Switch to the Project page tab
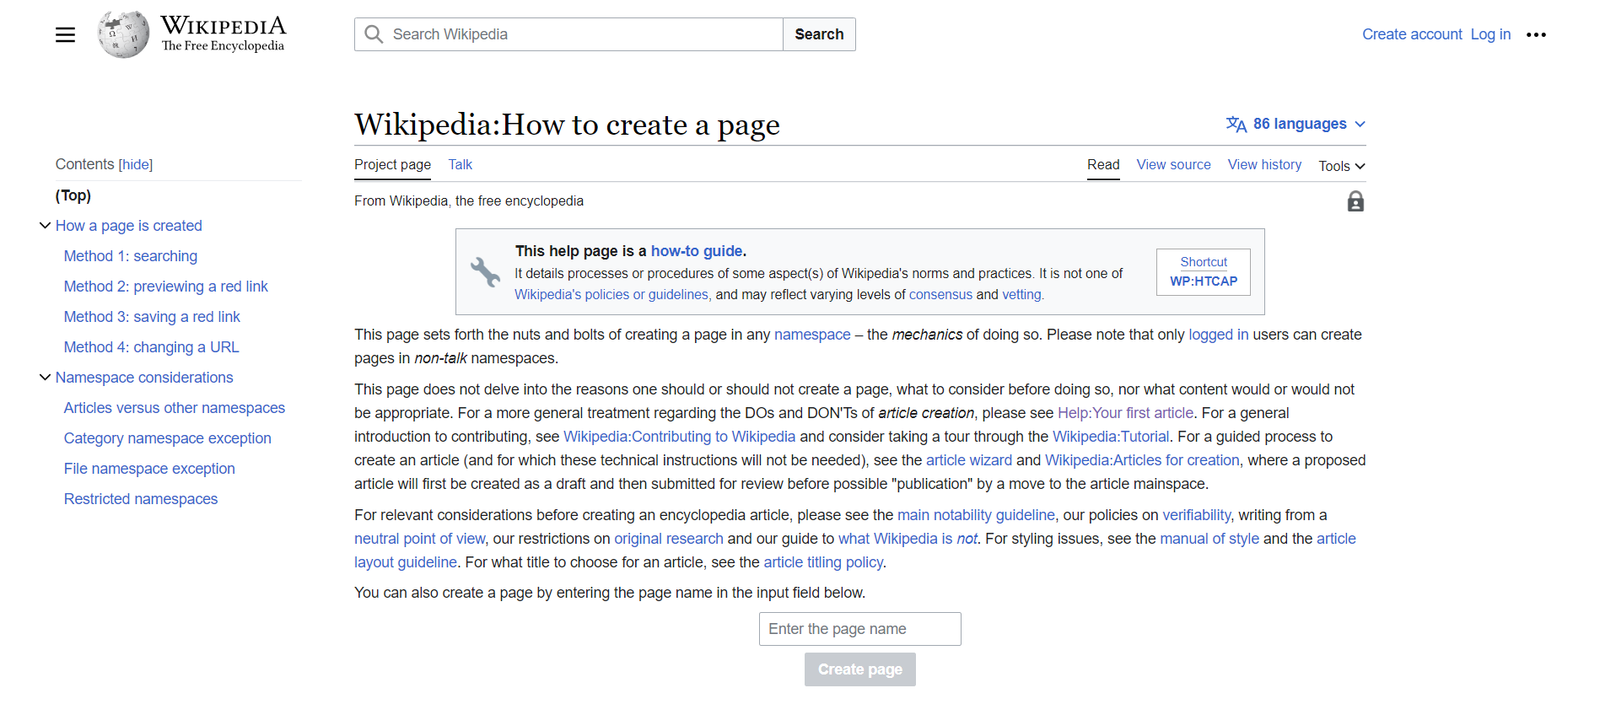The height and width of the screenshot is (708, 1600). tap(392, 165)
